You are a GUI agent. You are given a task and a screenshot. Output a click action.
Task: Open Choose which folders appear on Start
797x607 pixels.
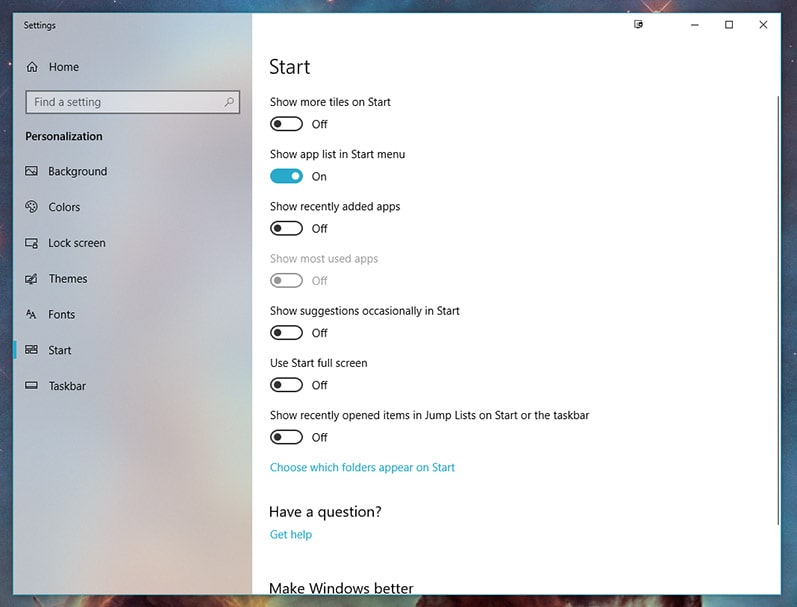click(x=362, y=468)
